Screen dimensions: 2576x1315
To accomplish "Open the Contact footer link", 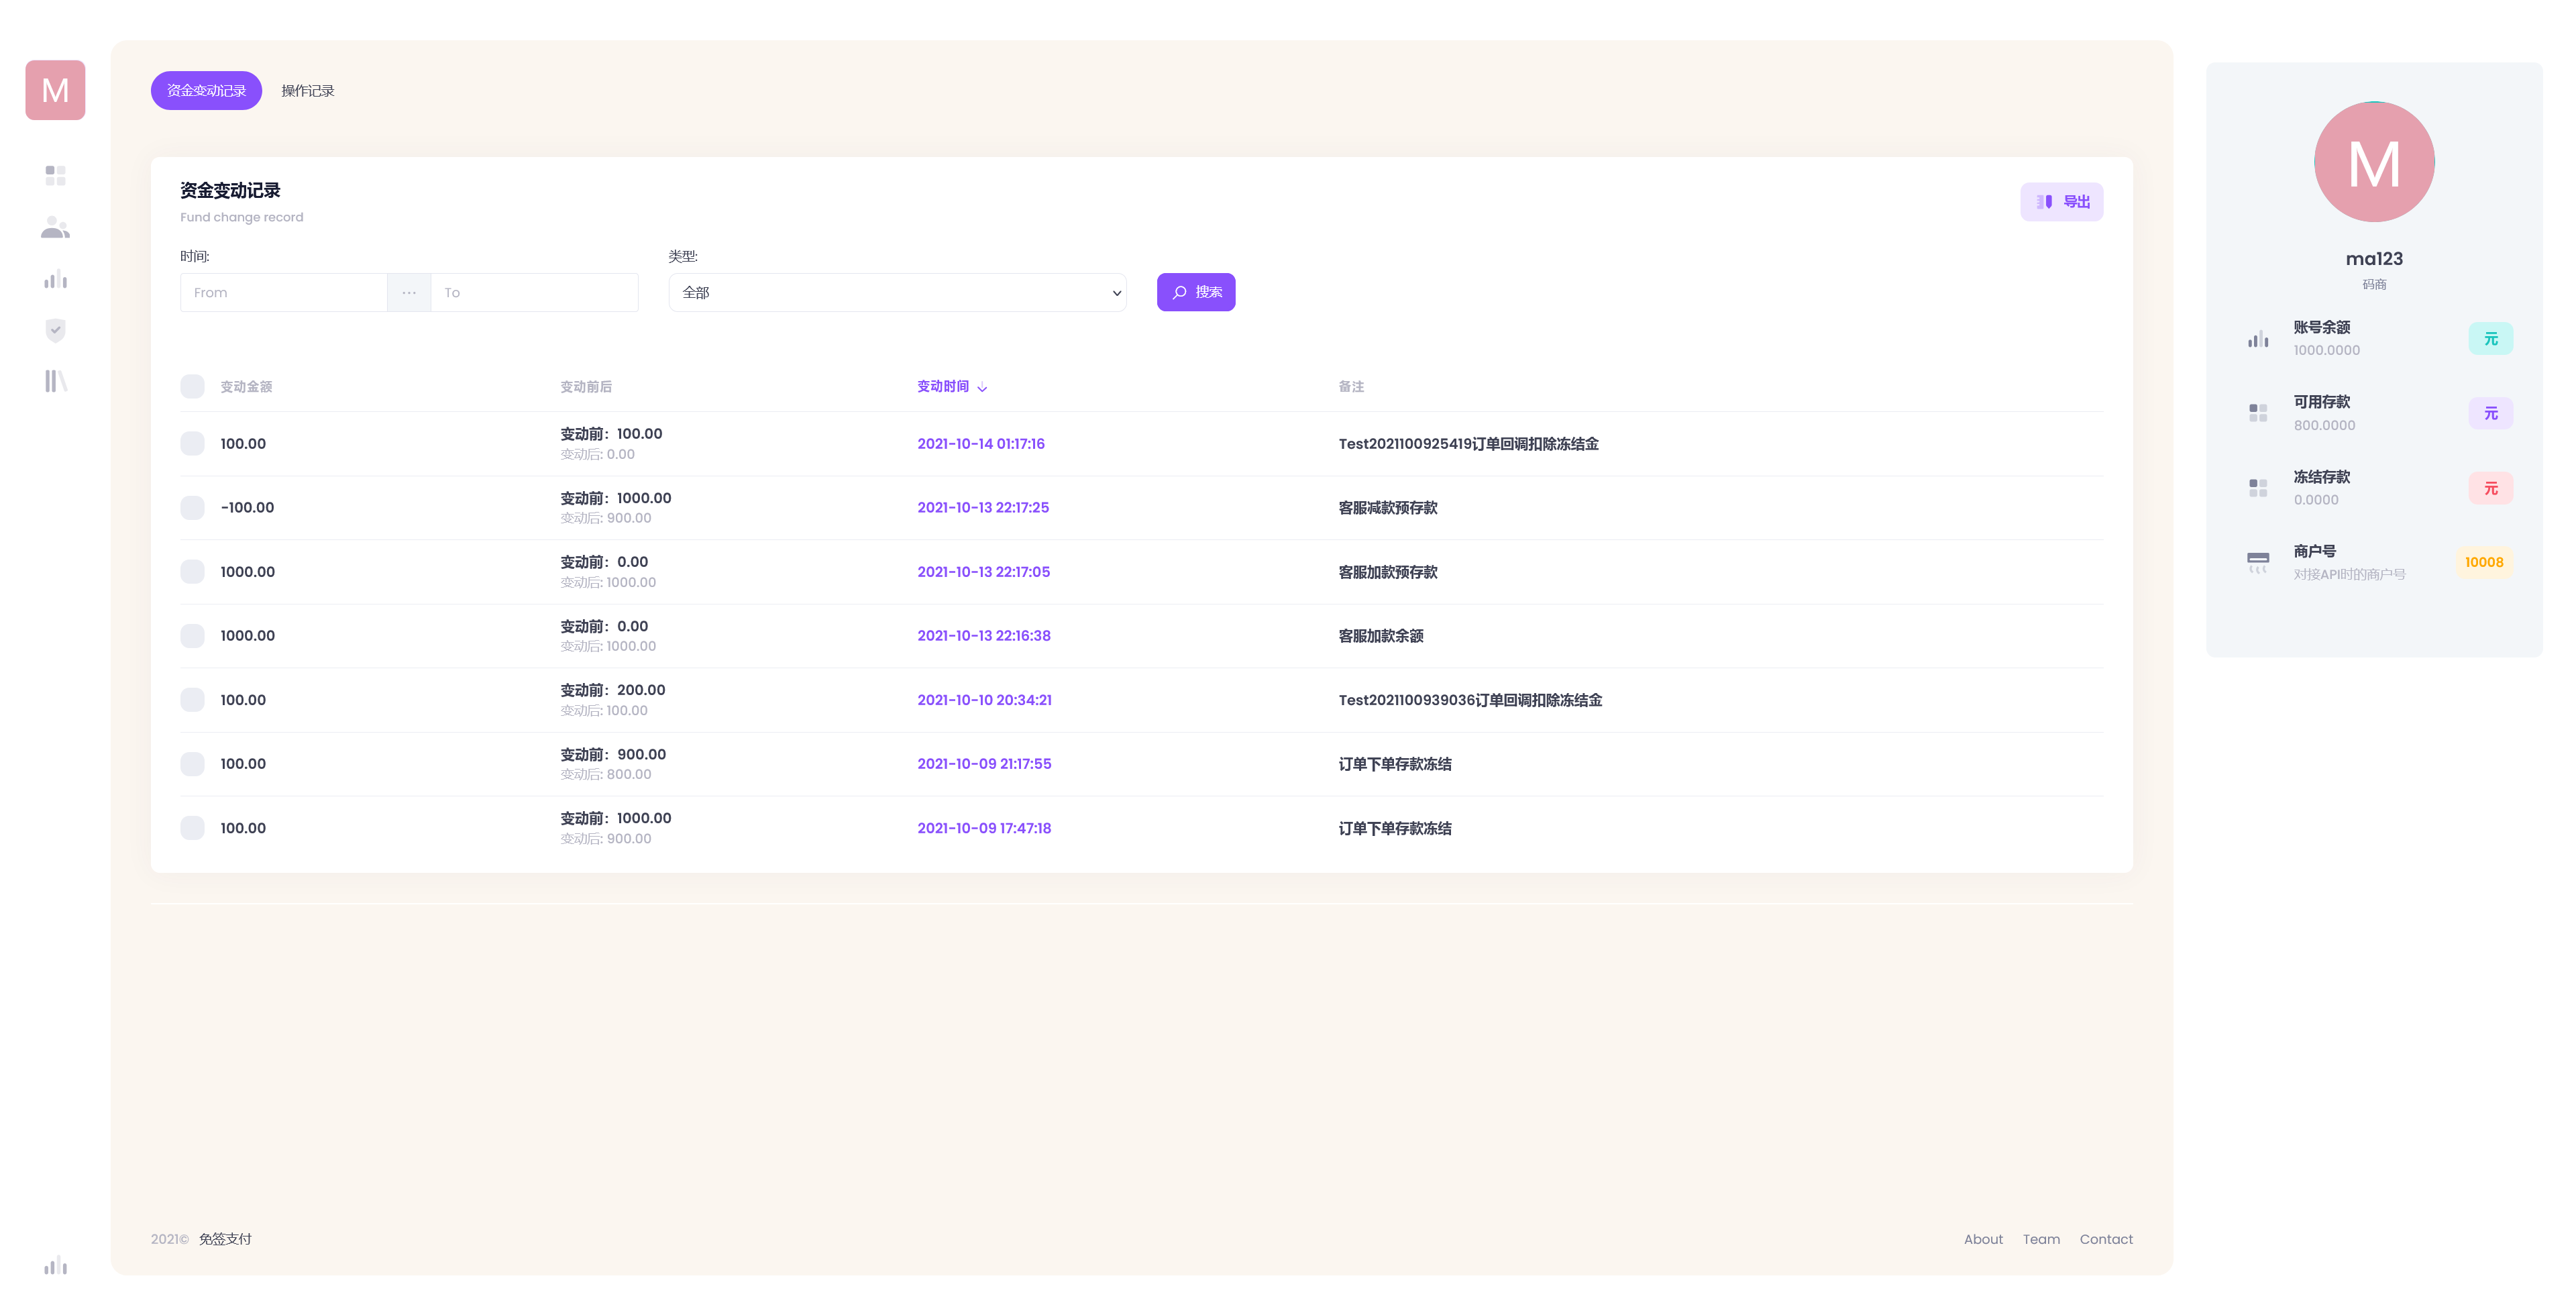I will coord(2106,1239).
